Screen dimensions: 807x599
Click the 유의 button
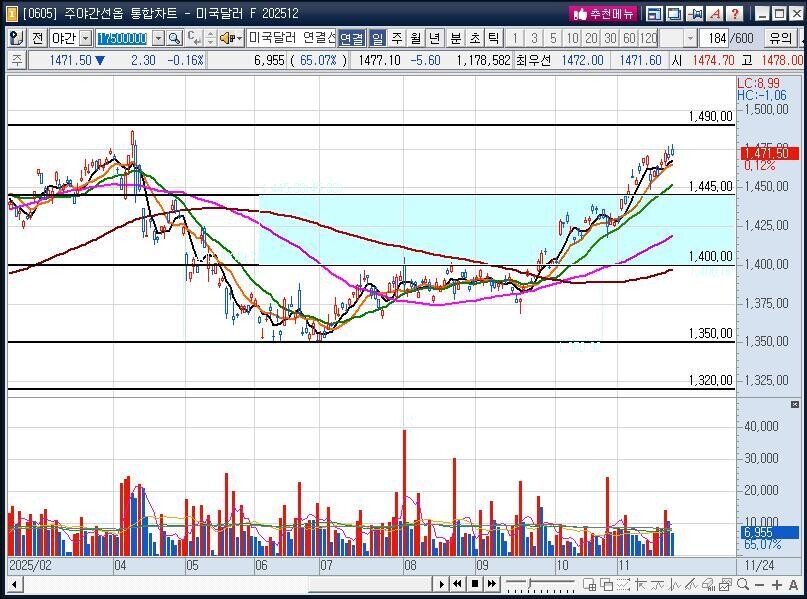780,38
